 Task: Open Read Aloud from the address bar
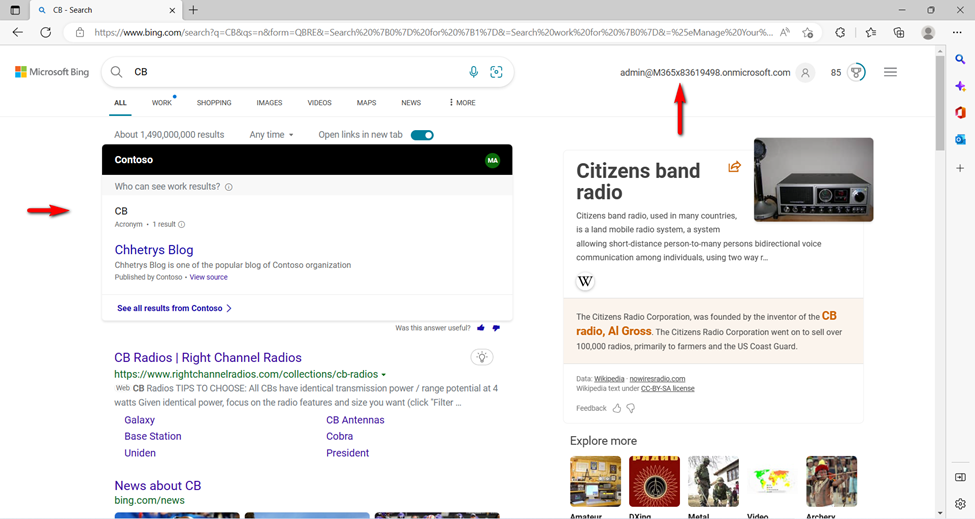coord(785,32)
